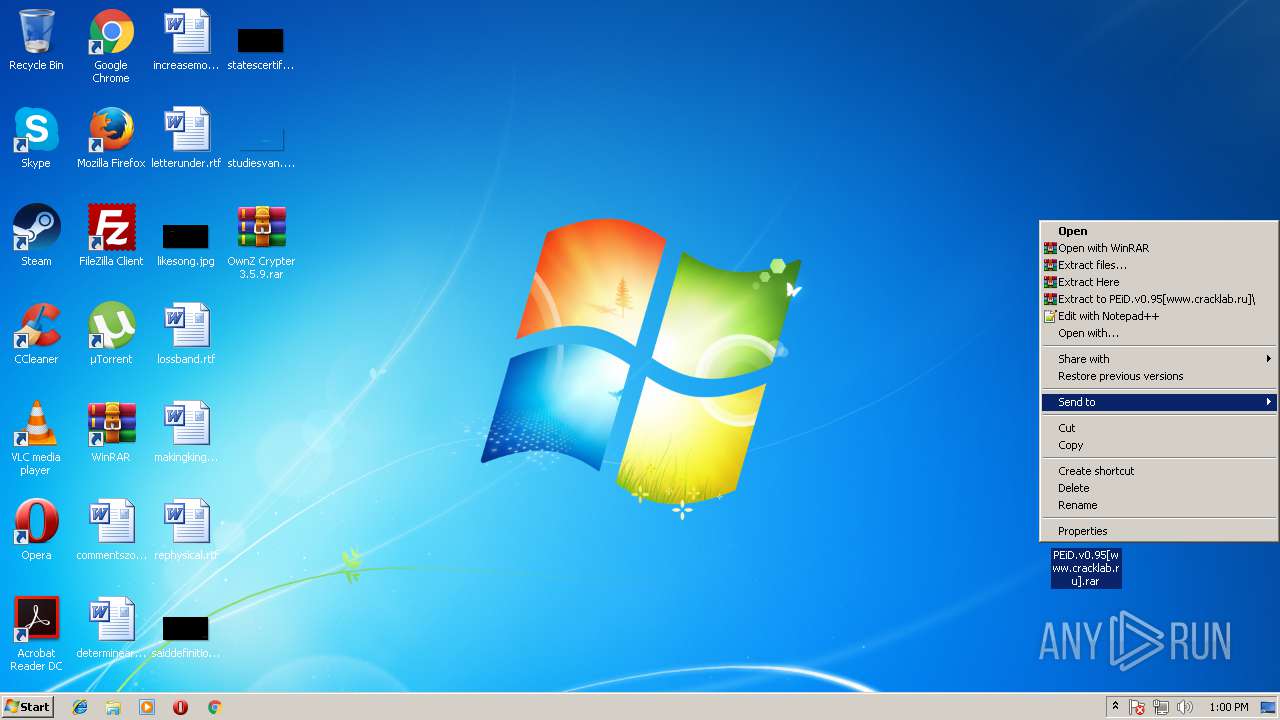Viewport: 1280px width, 720px height.
Task: Select the WinRAR desktop shortcut
Action: coord(111,432)
